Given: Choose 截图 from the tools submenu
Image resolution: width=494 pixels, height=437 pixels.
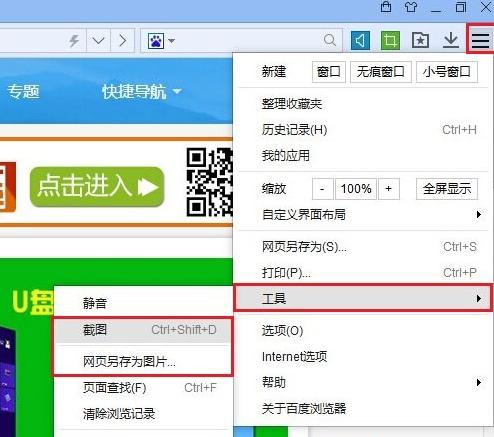Looking at the screenshot, I should pos(143,330).
